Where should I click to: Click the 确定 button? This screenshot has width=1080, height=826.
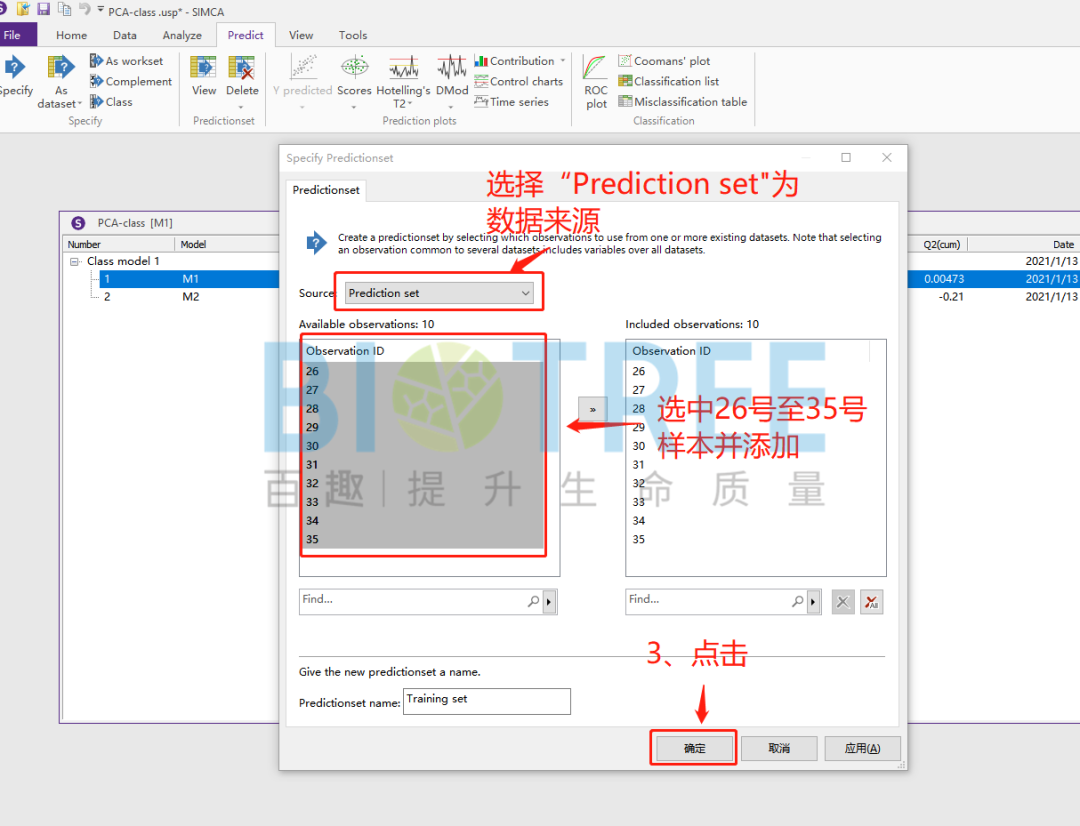[x=694, y=748]
